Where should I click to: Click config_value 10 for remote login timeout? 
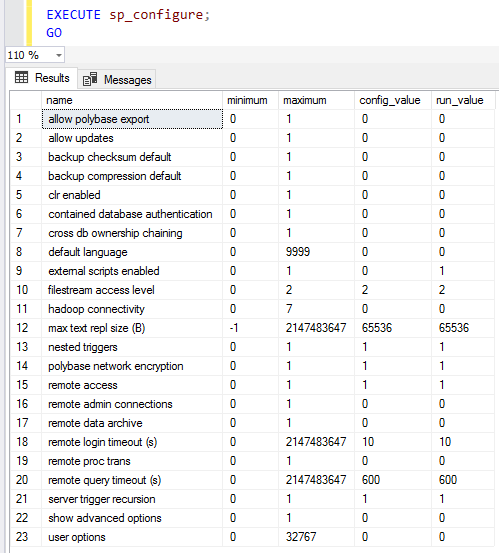393,442
